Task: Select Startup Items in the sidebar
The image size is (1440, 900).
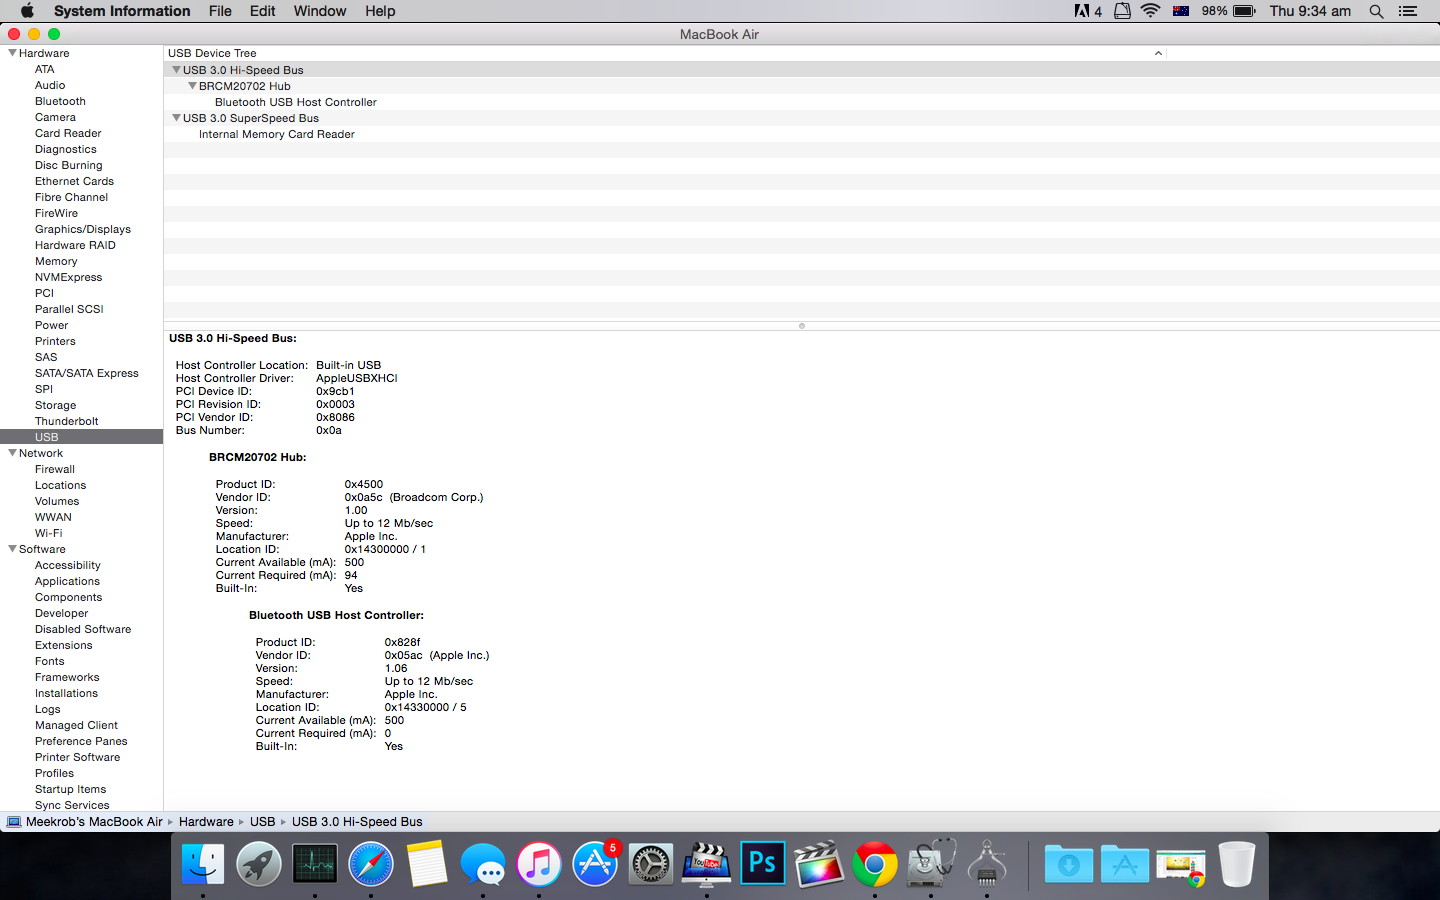Action: [x=70, y=789]
